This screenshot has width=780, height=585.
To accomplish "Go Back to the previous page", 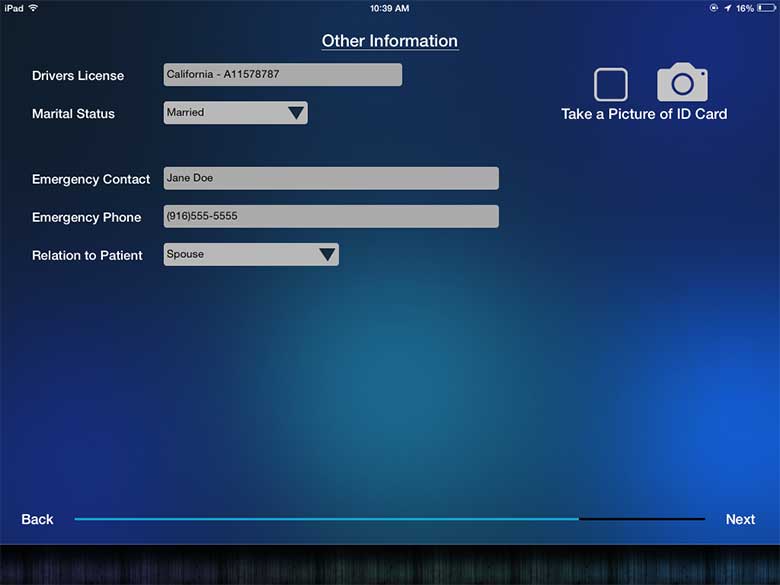I will click(37, 519).
